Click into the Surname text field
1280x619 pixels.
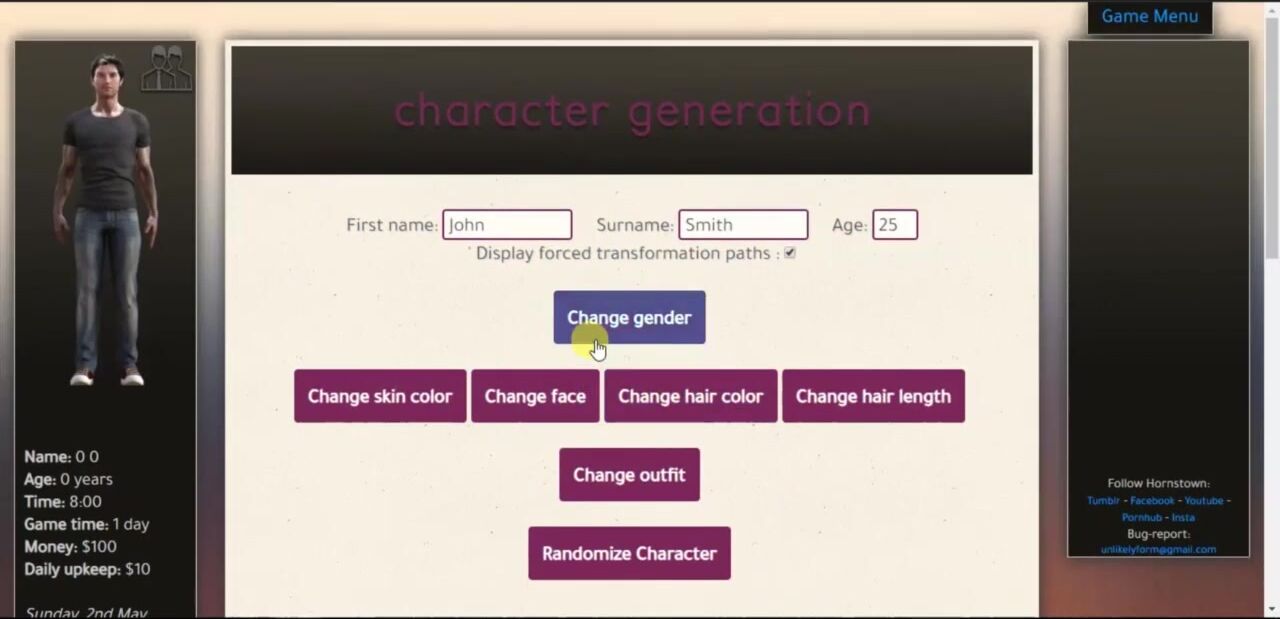(742, 225)
